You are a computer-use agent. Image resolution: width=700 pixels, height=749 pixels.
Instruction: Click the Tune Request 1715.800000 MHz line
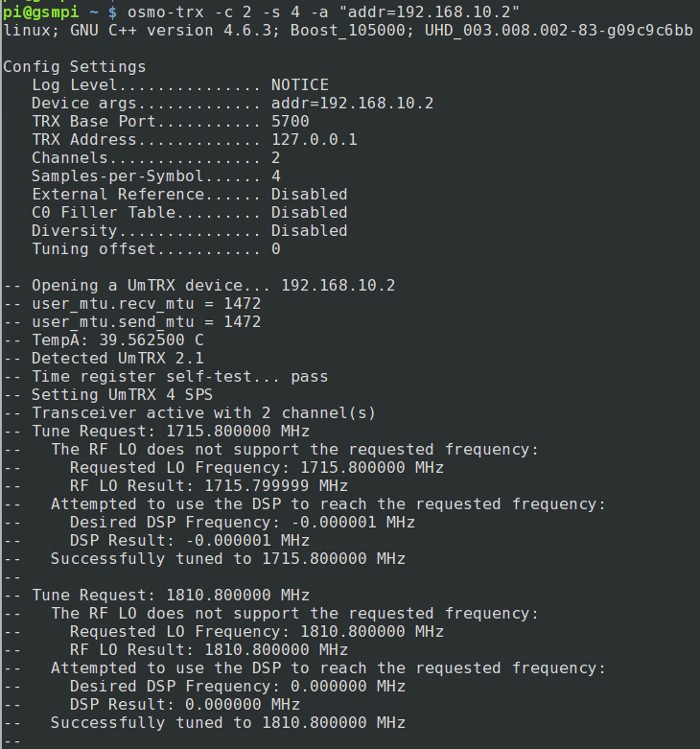coord(170,431)
